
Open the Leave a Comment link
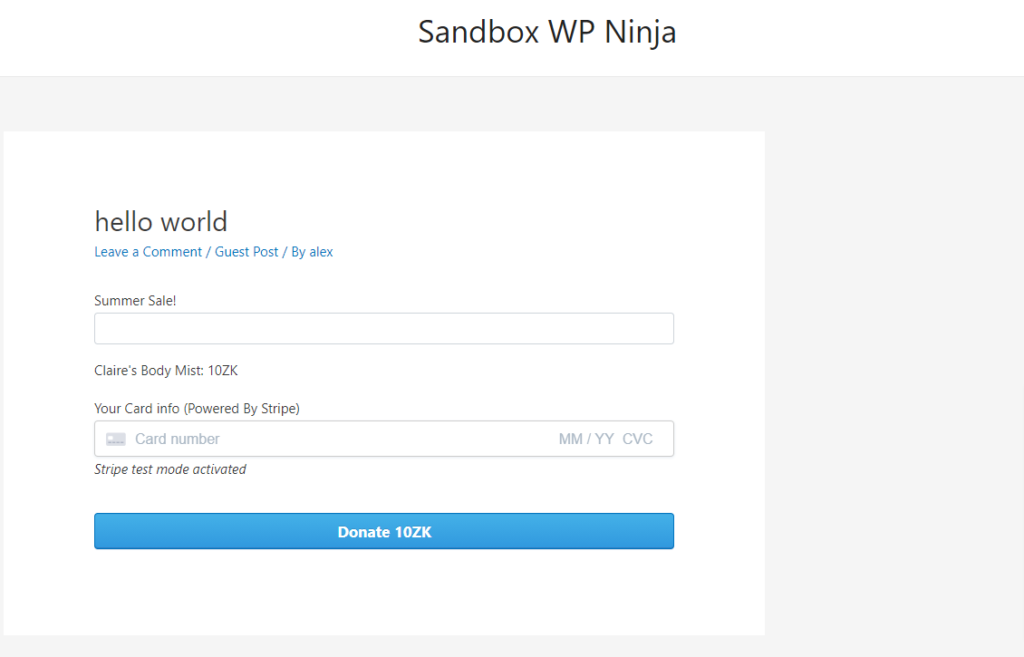[148, 252]
